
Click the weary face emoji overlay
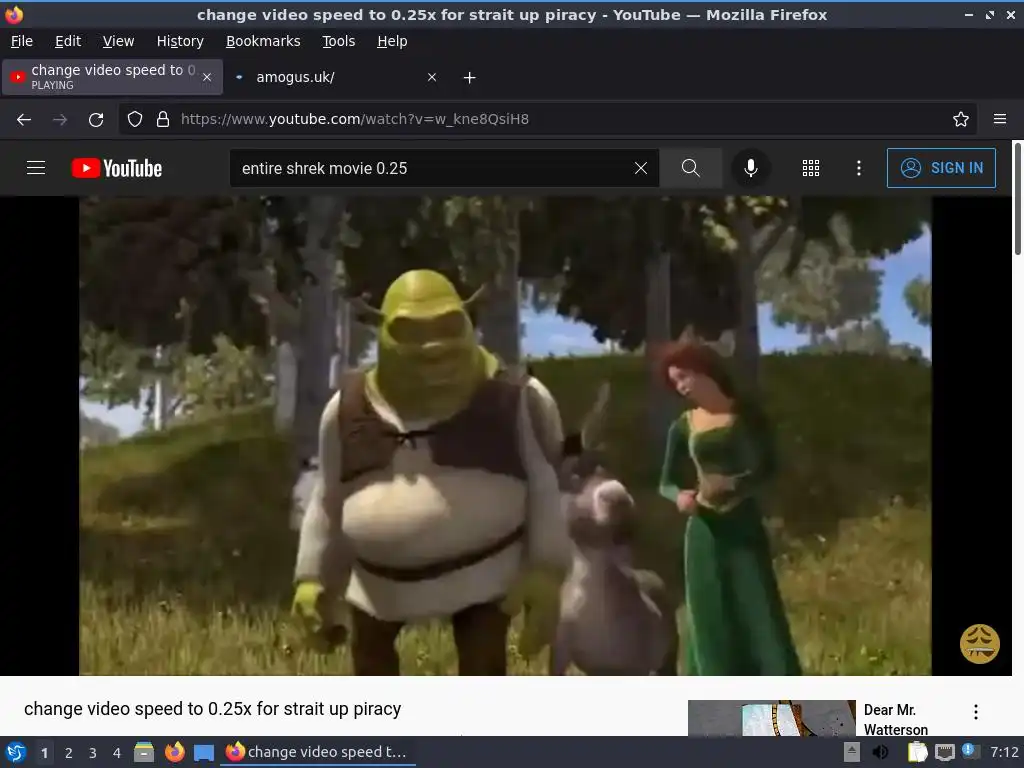[980, 644]
